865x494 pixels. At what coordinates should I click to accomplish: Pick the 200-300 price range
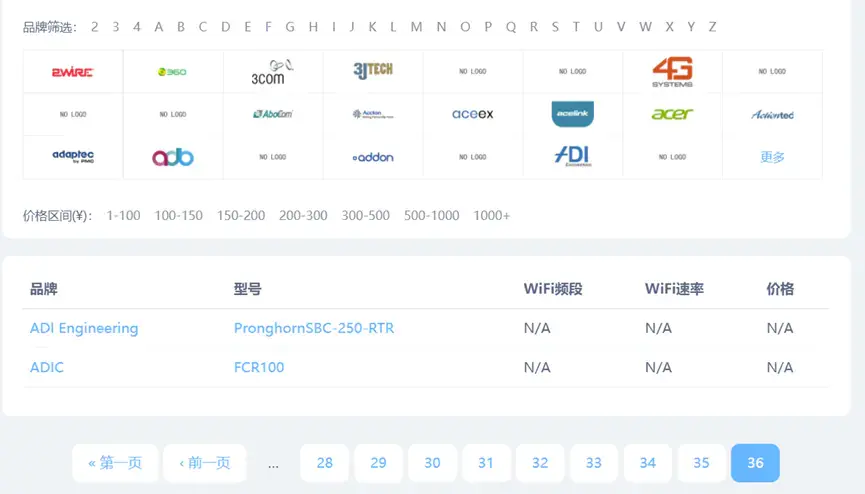(303, 215)
